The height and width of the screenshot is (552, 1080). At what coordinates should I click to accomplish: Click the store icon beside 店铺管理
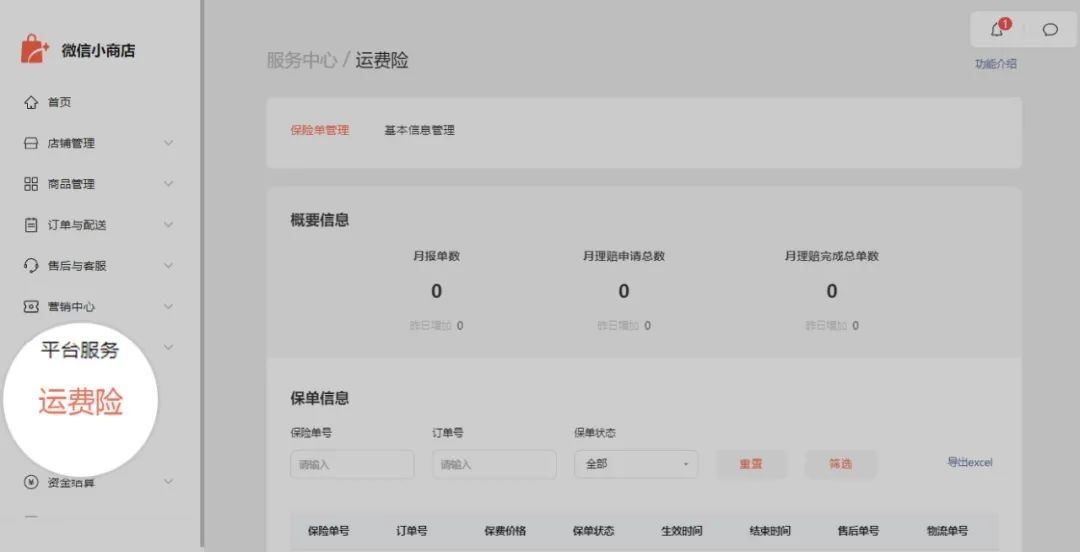pyautogui.click(x=31, y=143)
